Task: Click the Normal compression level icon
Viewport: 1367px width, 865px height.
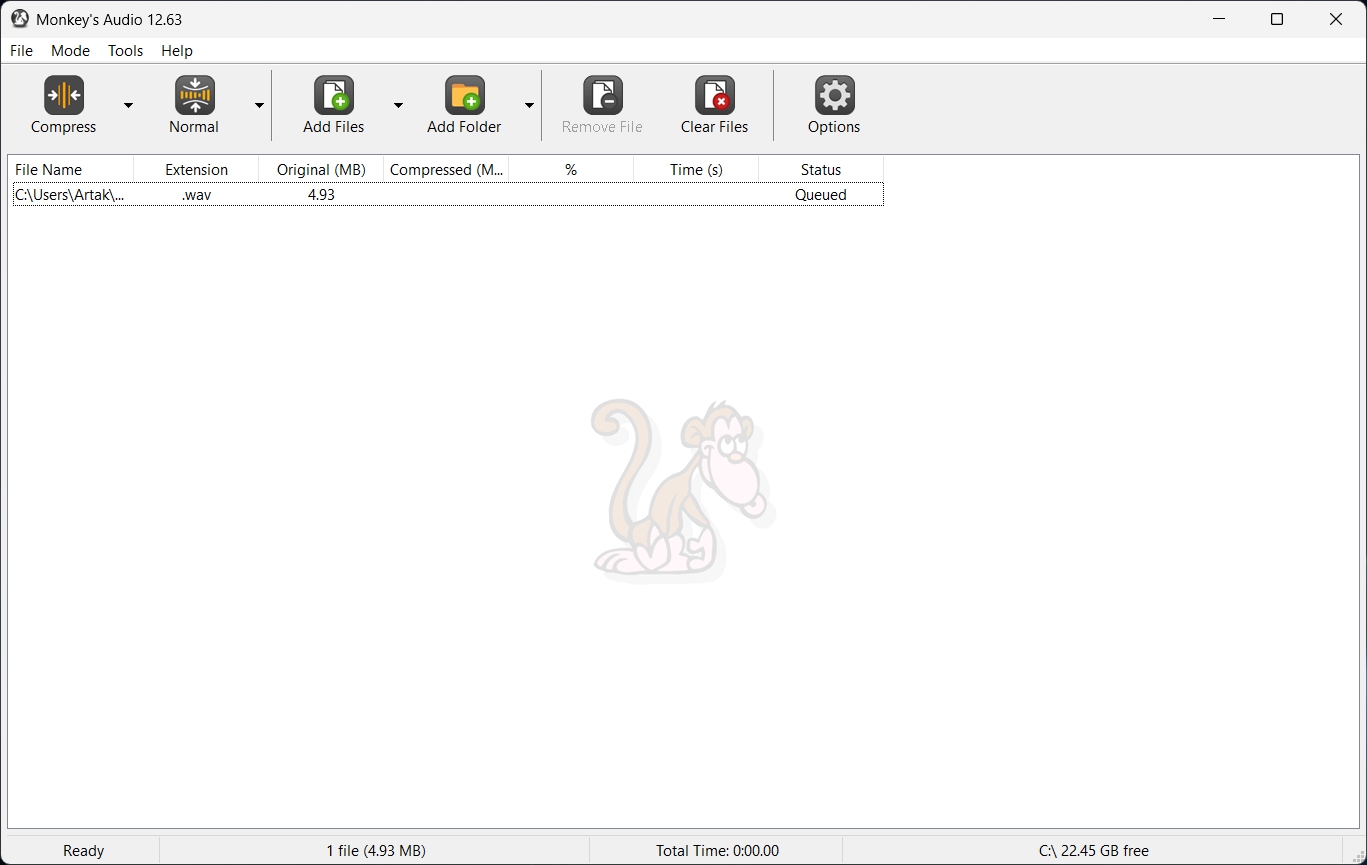Action: tap(194, 96)
